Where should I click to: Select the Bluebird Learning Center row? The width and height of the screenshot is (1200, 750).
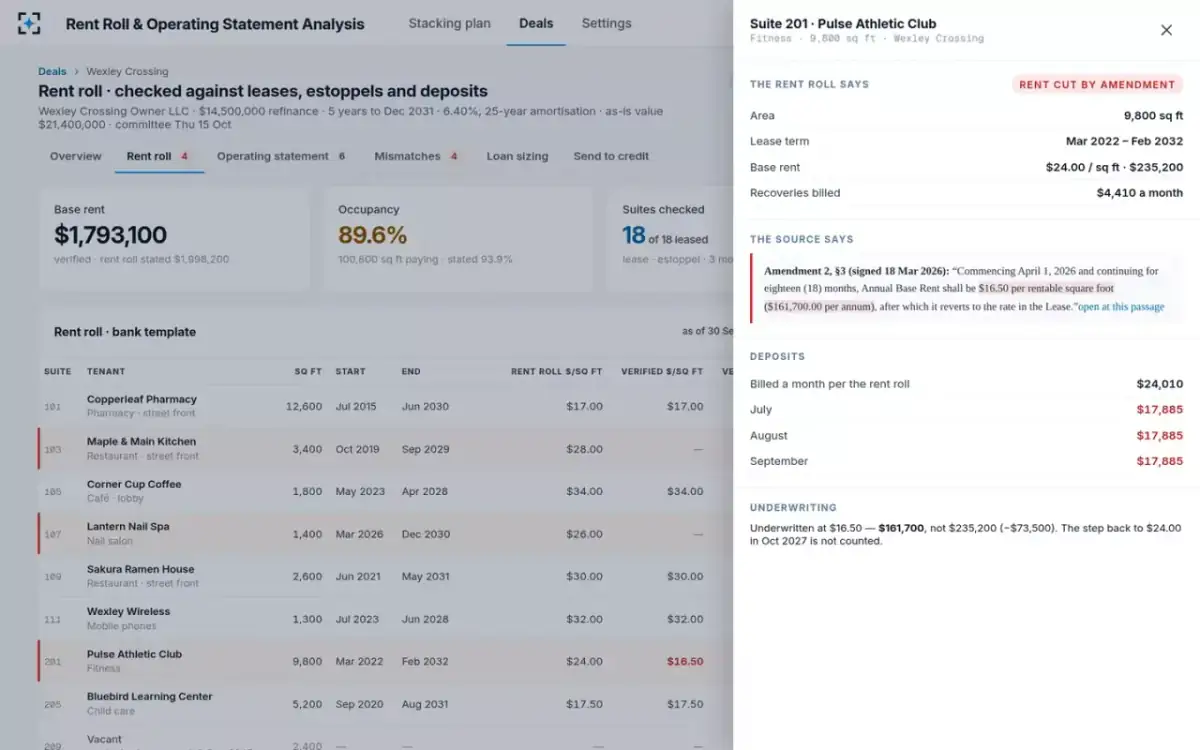pyautogui.click(x=386, y=704)
